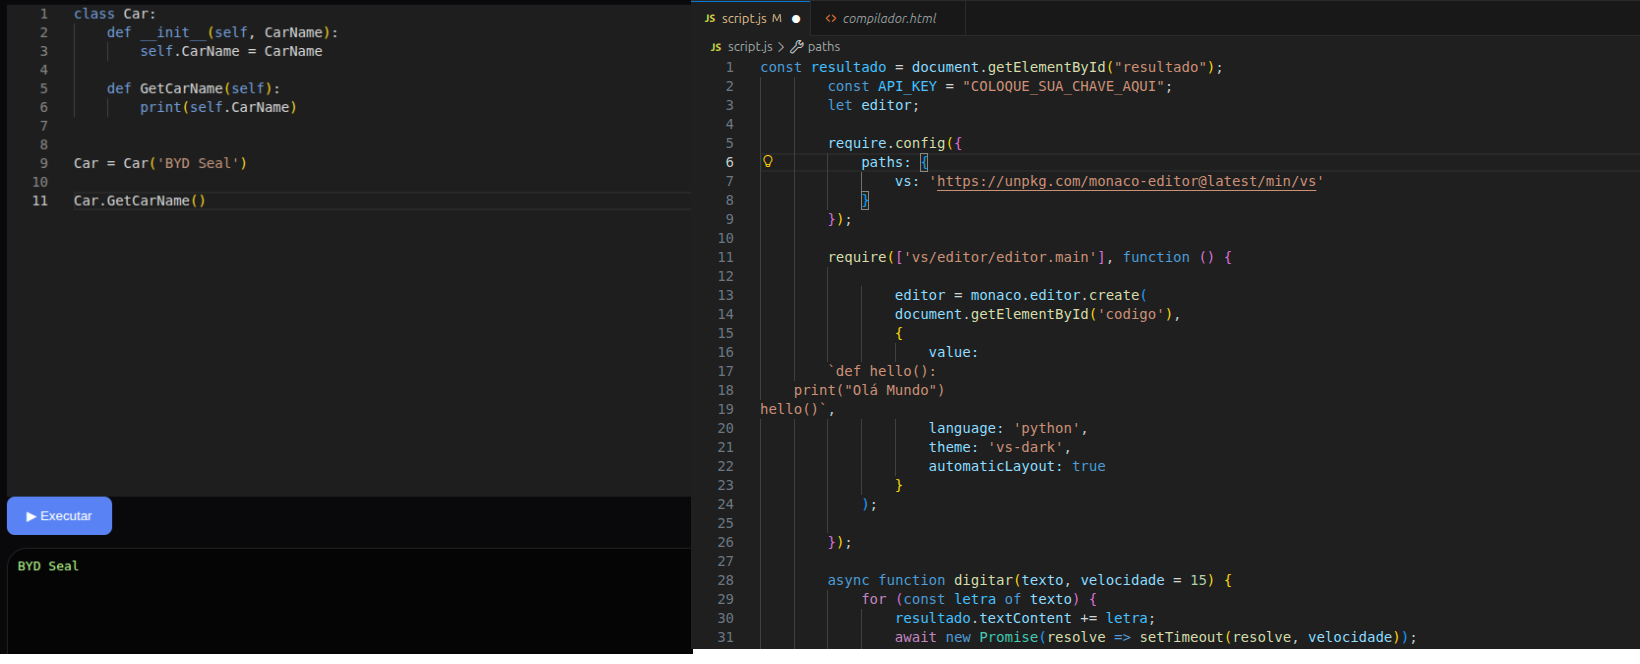Open the unpkg monaco-editor URL link

pyautogui.click(x=1126, y=181)
